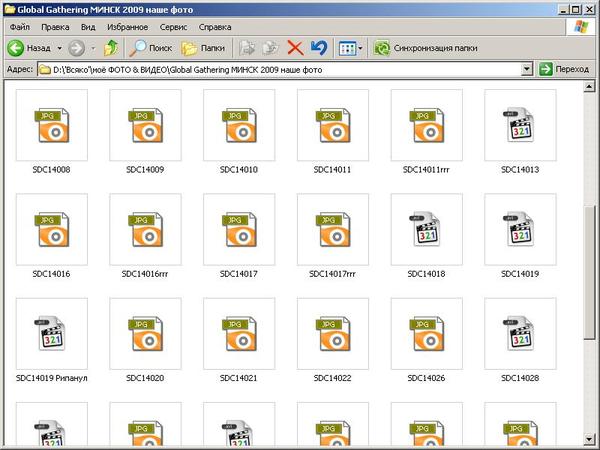Select the SDC14019 video file

[x=520, y=236]
